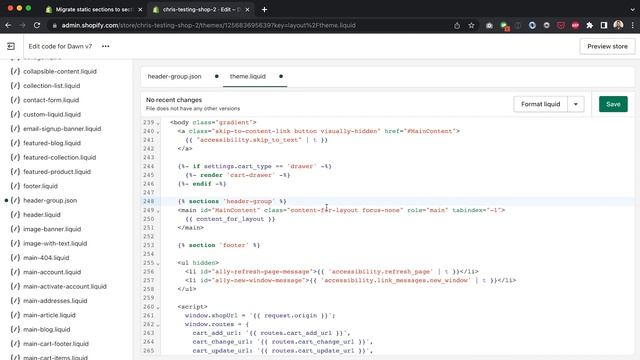This screenshot has width=640, height=360.
Task: Open main-addresses.liquid file
Action: click(x=55, y=301)
